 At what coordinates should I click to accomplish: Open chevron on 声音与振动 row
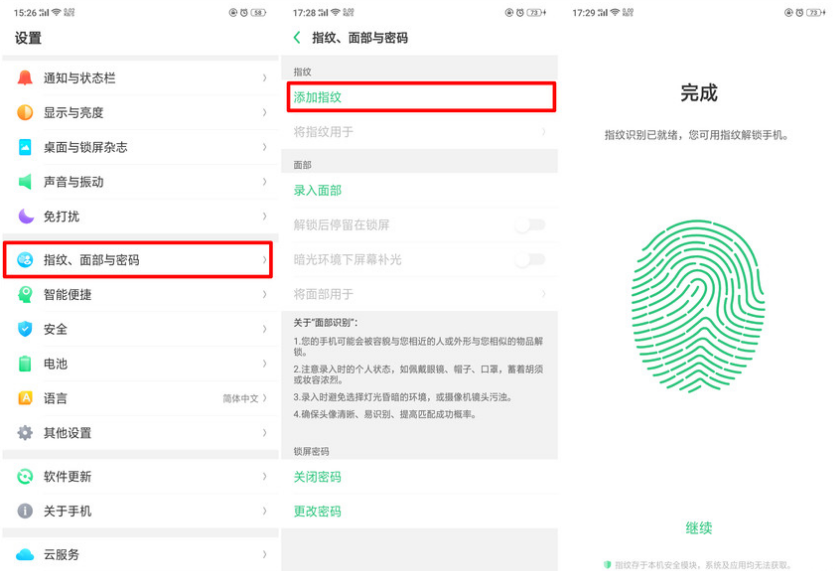[x=265, y=182]
